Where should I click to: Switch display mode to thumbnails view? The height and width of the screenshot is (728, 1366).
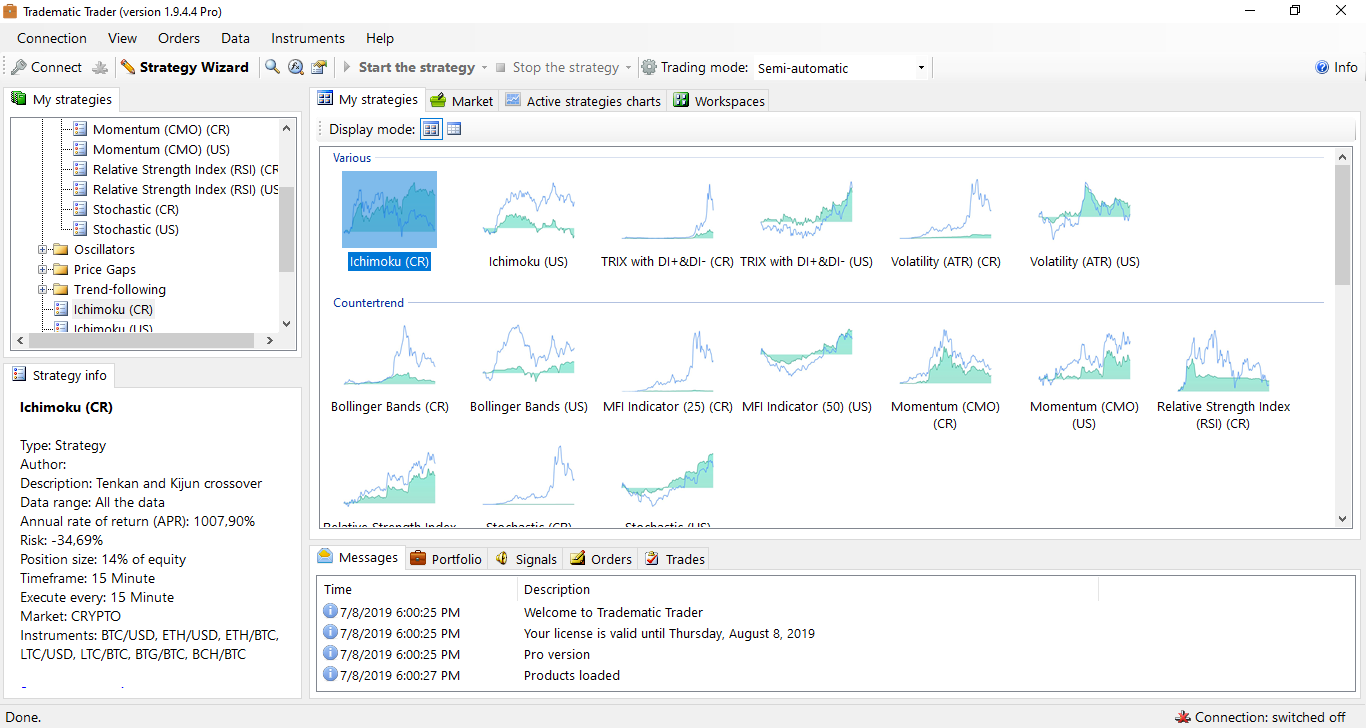pyautogui.click(x=431, y=129)
